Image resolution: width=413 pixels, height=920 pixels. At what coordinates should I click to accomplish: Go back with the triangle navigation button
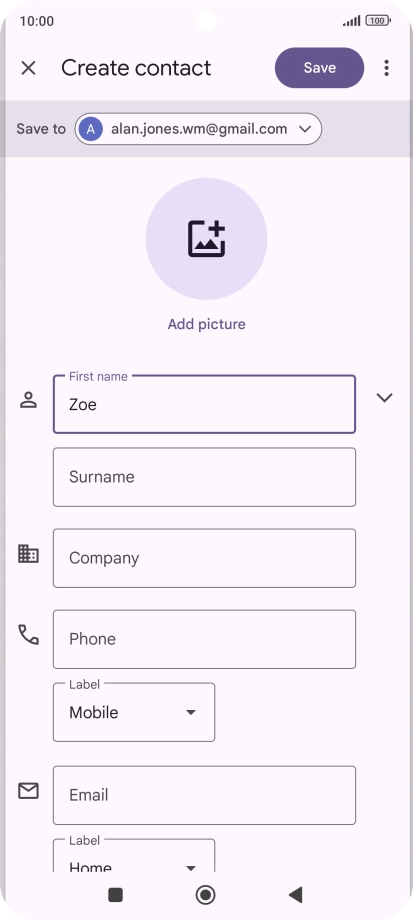pyautogui.click(x=296, y=895)
